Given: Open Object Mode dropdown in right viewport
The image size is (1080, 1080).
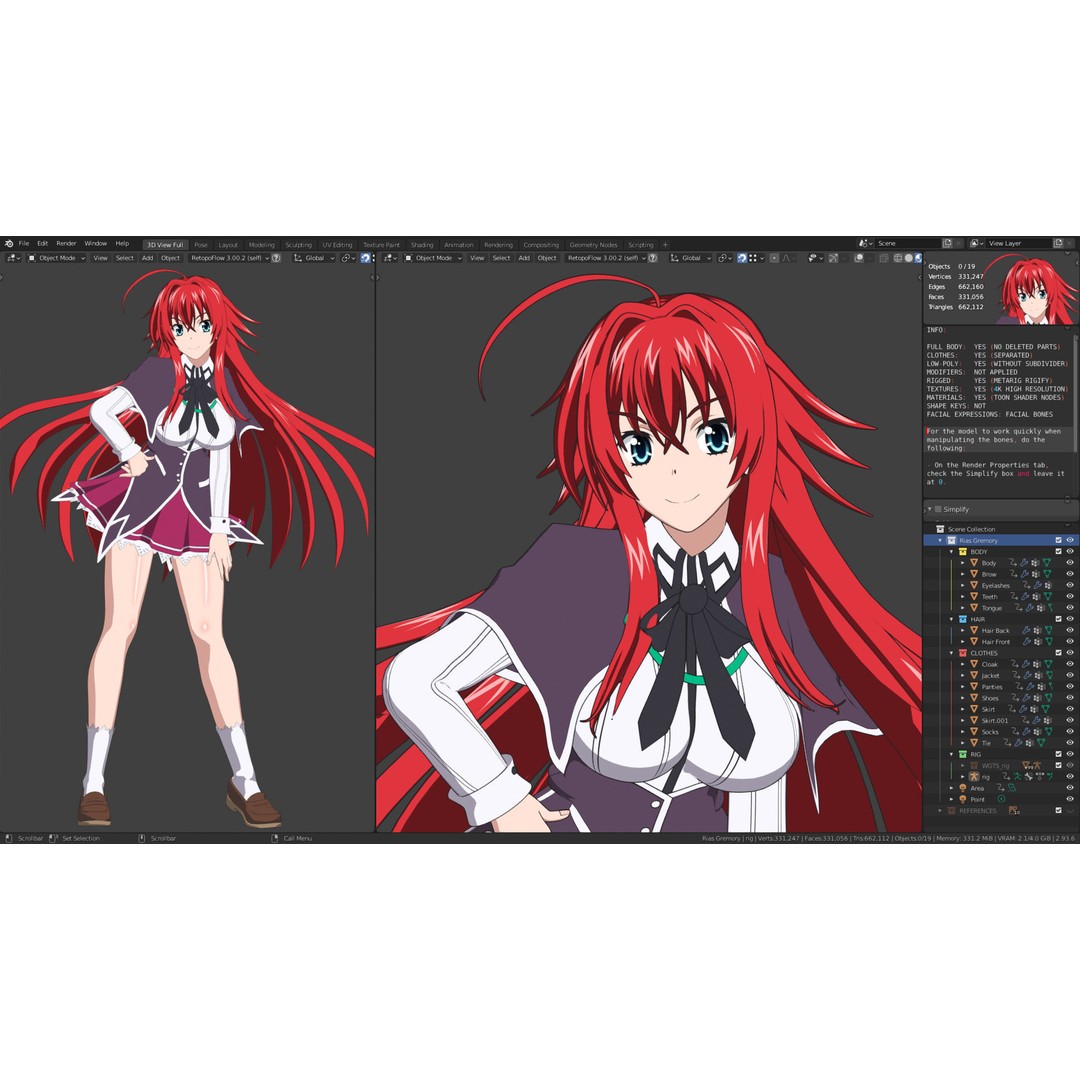Looking at the screenshot, I should [x=433, y=258].
